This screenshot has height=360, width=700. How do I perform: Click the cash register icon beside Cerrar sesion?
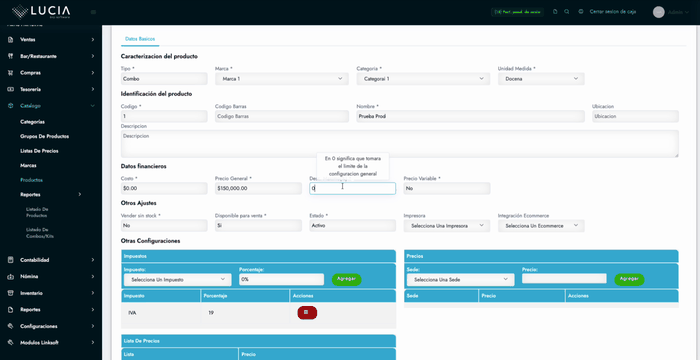coord(580,12)
